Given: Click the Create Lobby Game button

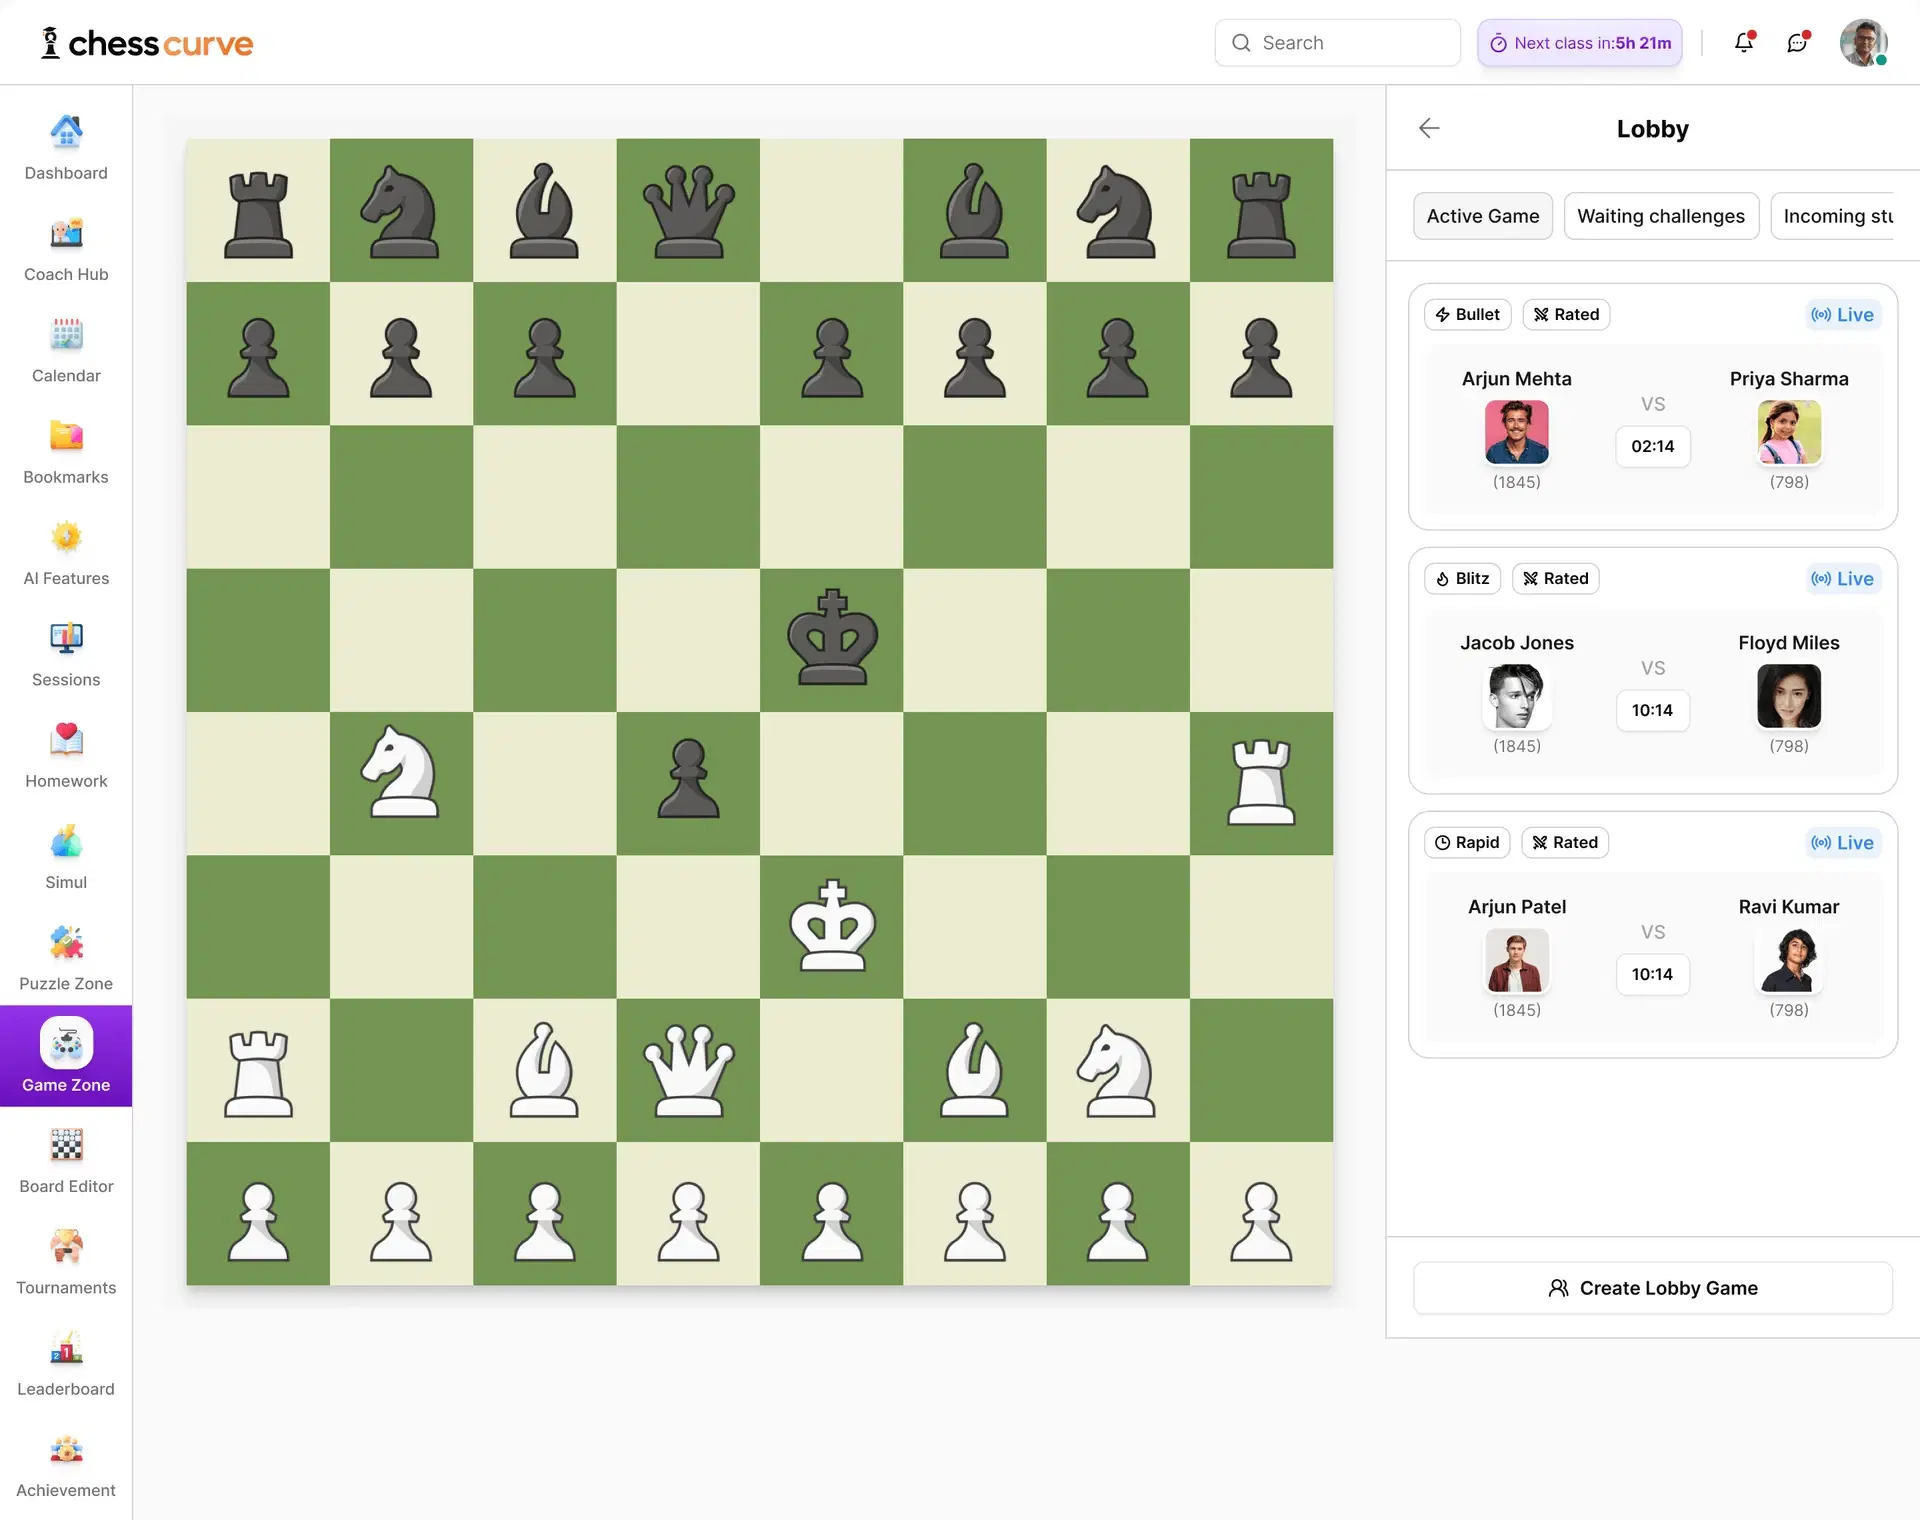Looking at the screenshot, I should tap(1652, 1288).
